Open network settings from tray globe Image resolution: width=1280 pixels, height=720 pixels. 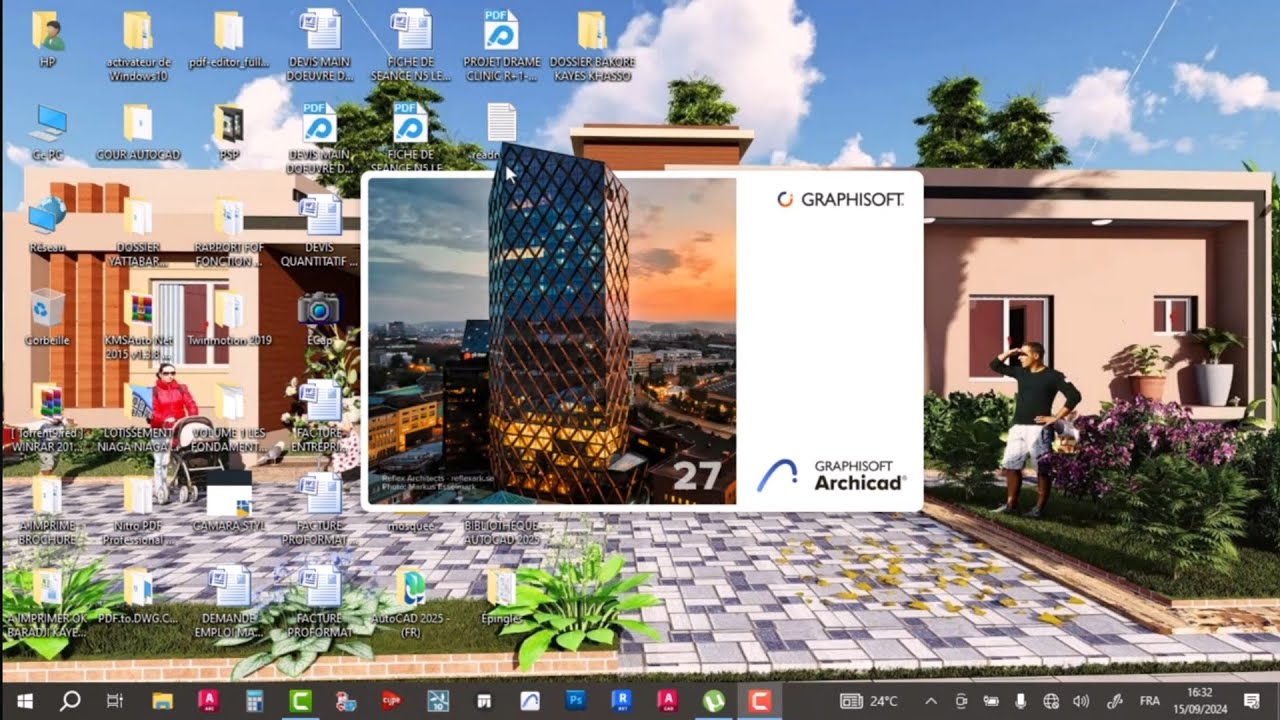click(x=1051, y=701)
